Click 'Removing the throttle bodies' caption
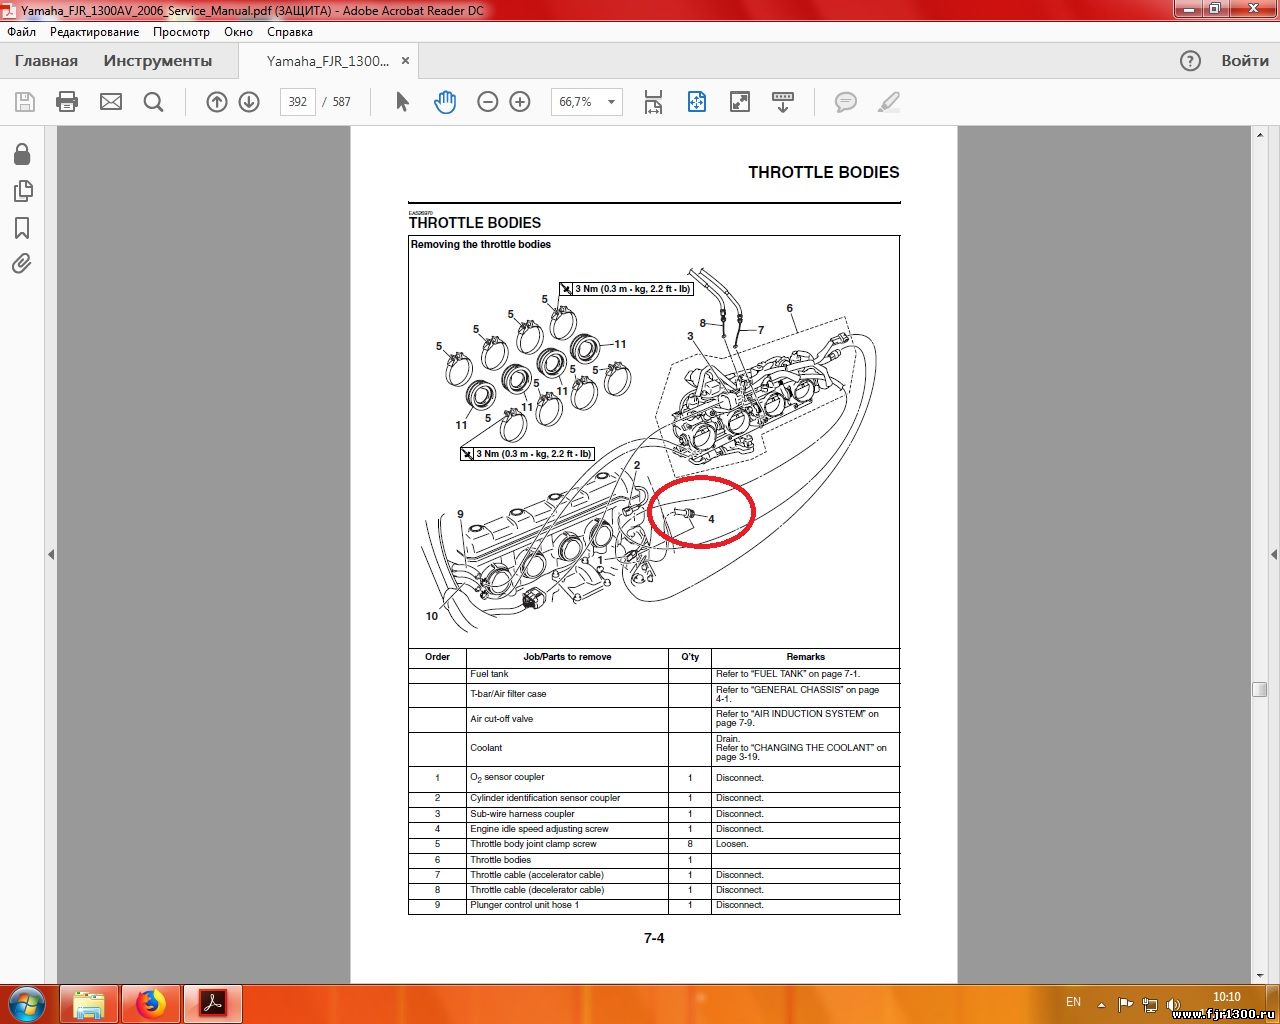The height and width of the screenshot is (1024, 1280). pyautogui.click(x=481, y=244)
